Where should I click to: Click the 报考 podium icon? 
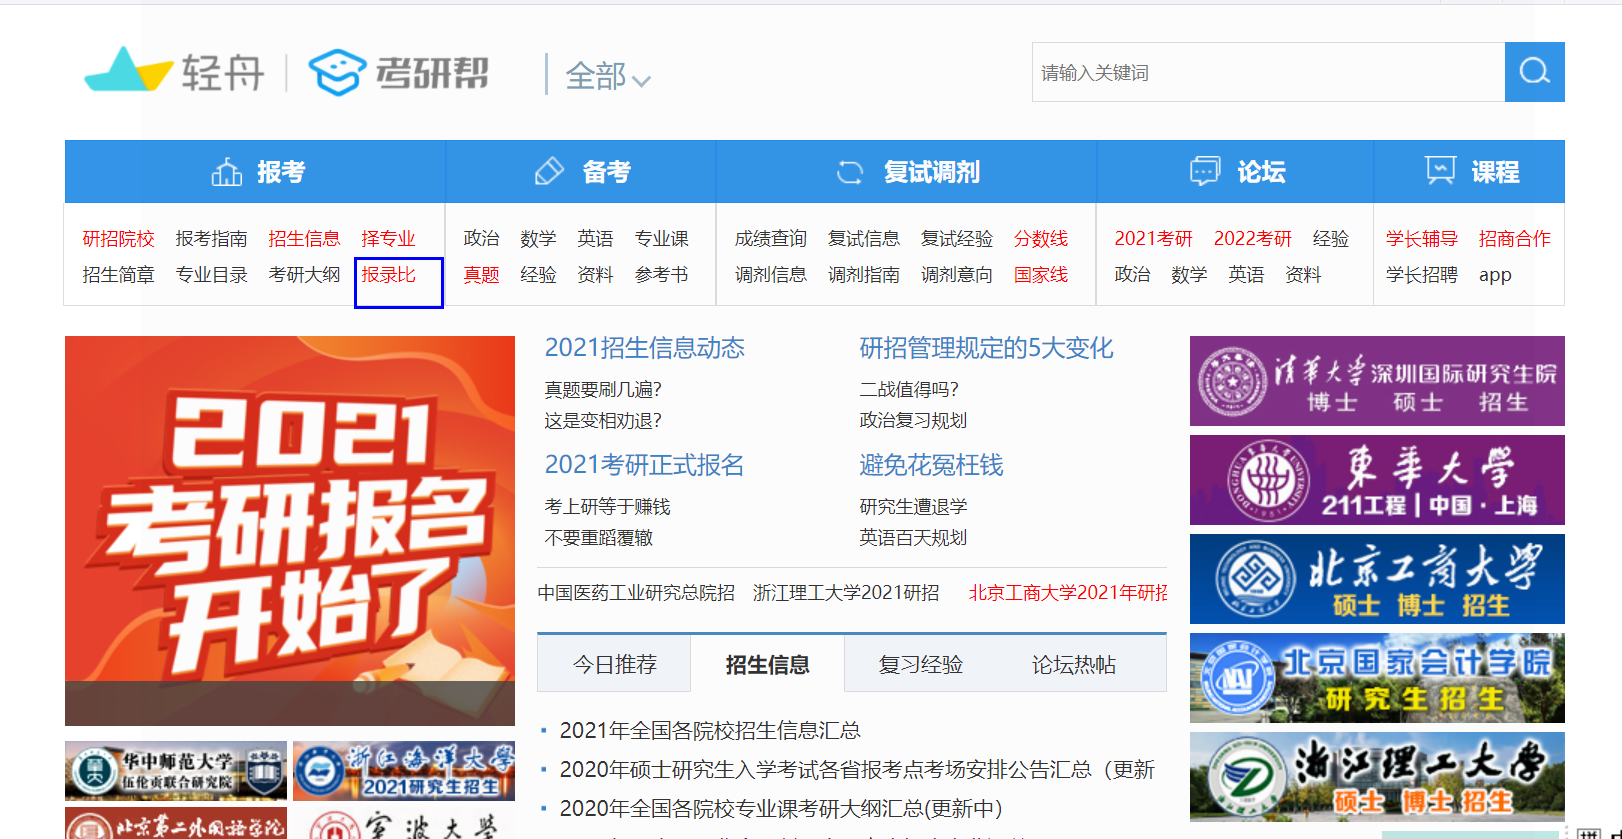click(x=226, y=172)
